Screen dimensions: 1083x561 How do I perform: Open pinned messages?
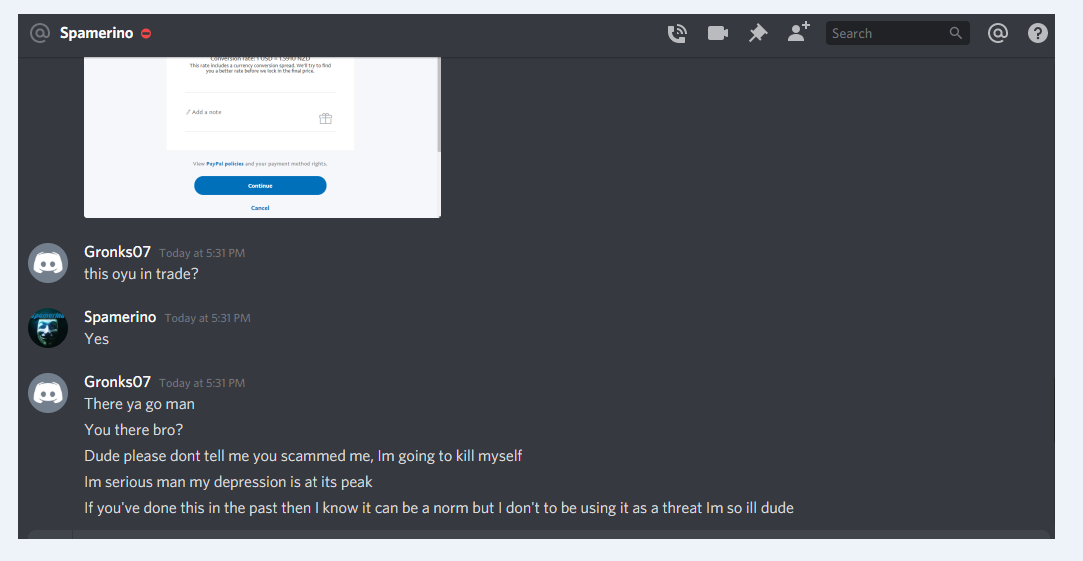click(758, 33)
